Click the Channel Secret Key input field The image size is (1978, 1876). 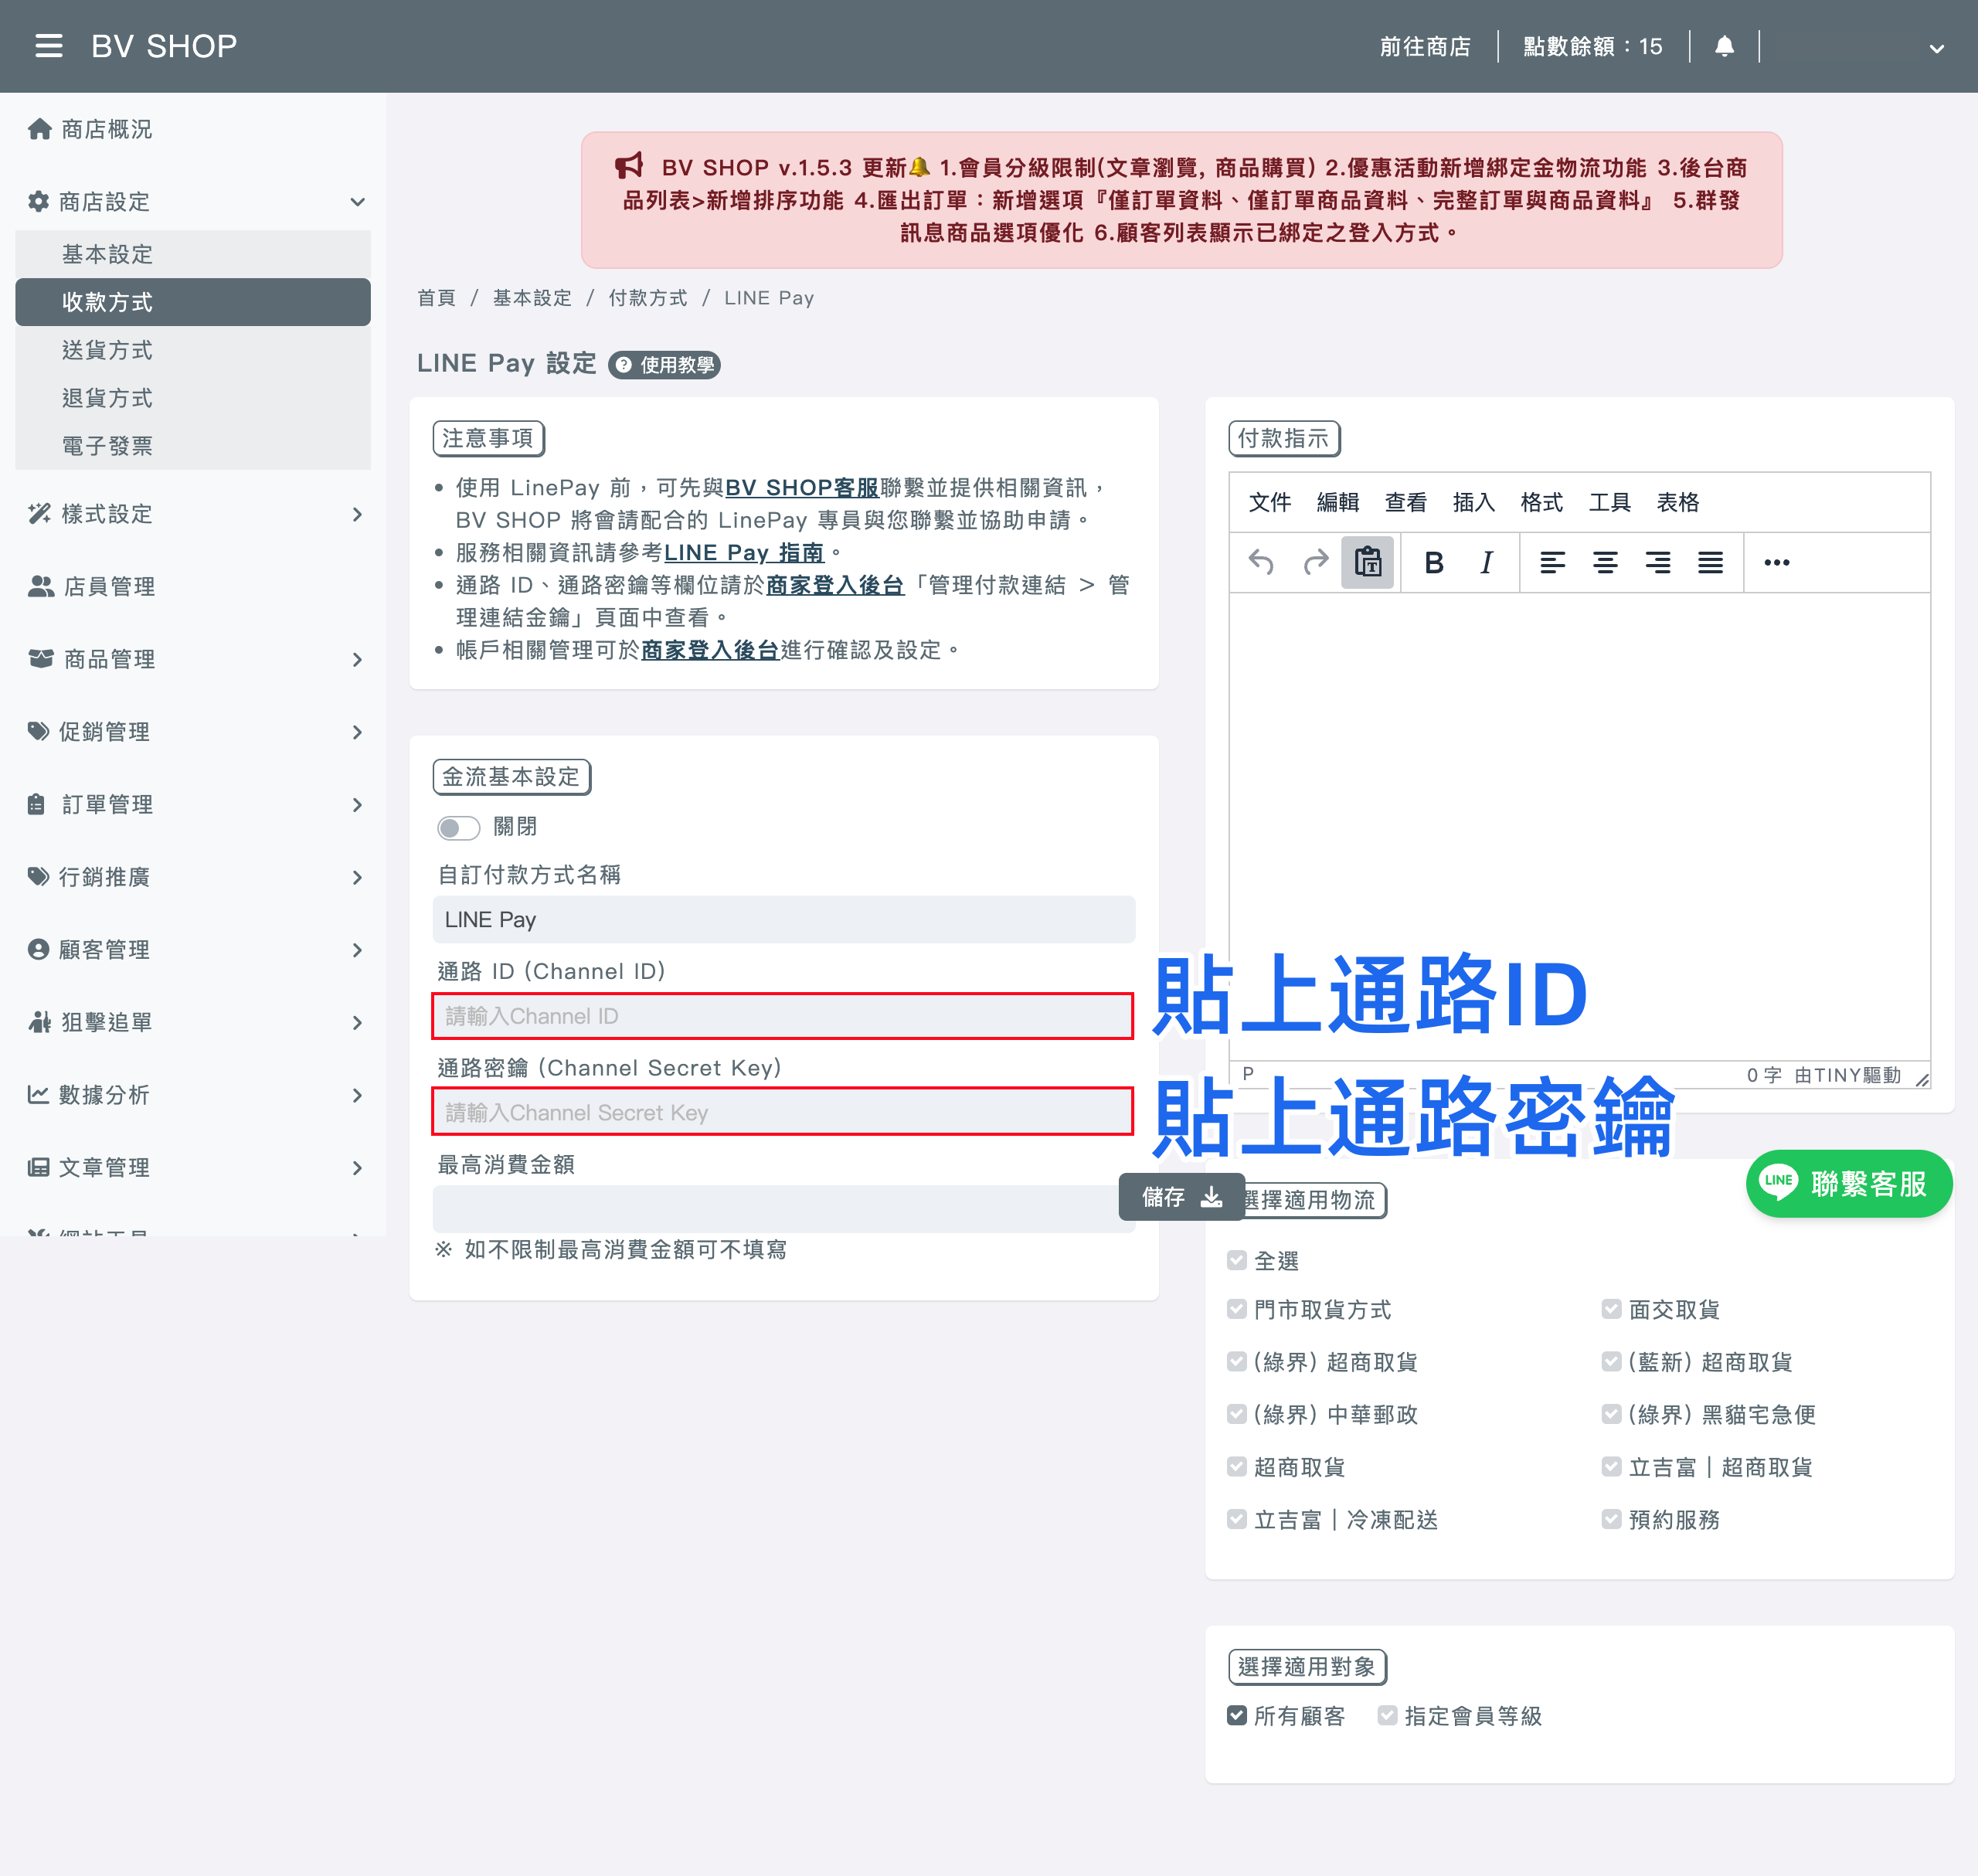[x=784, y=1112]
